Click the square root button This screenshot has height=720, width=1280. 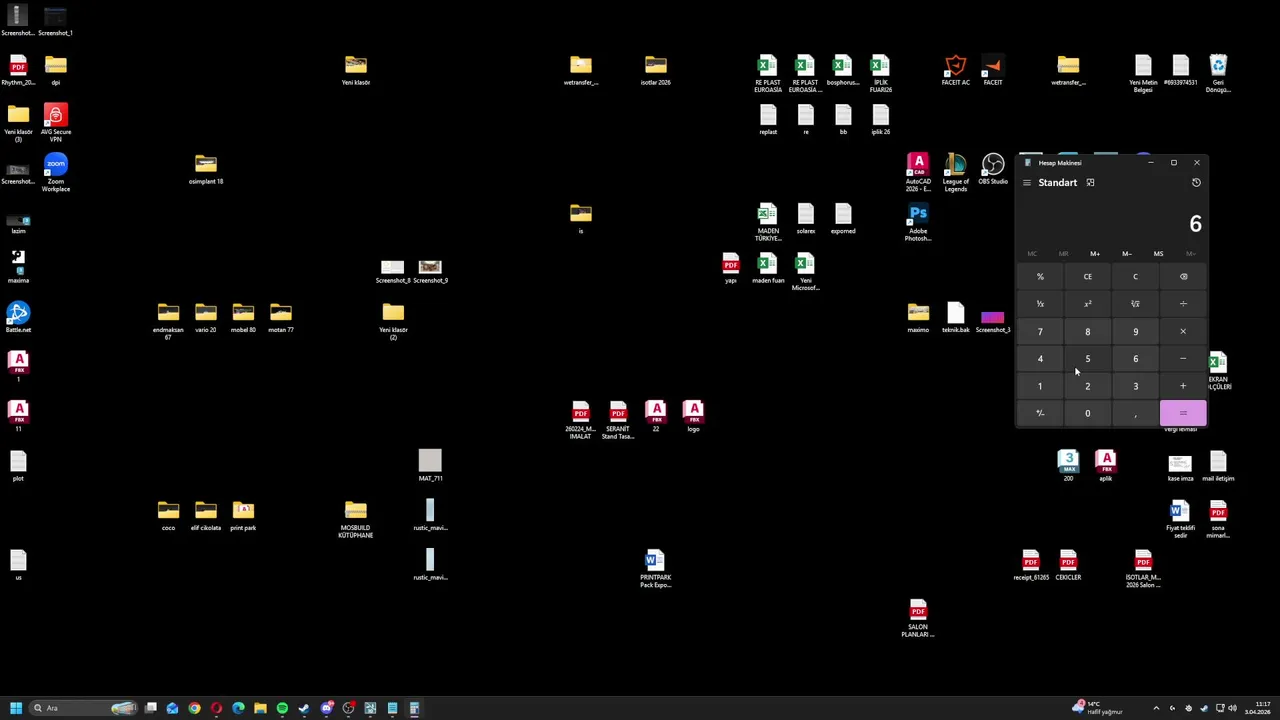tap(1135, 304)
